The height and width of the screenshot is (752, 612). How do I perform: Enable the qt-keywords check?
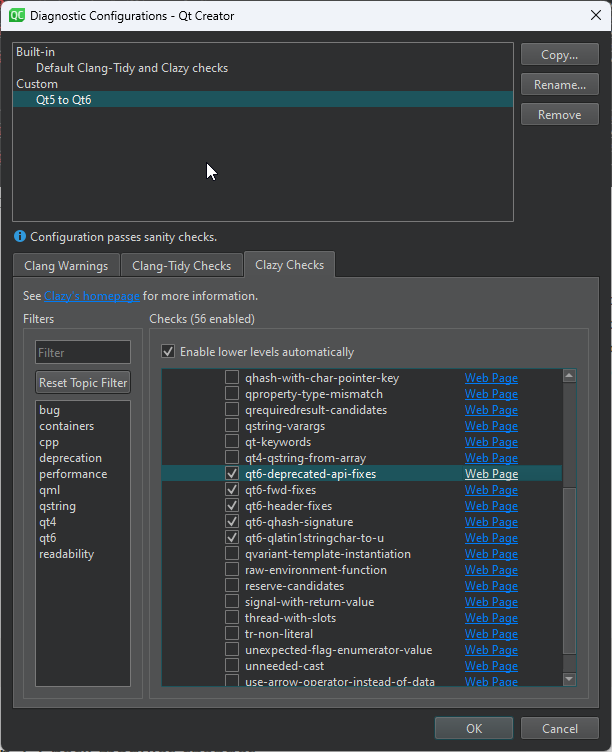point(232,442)
